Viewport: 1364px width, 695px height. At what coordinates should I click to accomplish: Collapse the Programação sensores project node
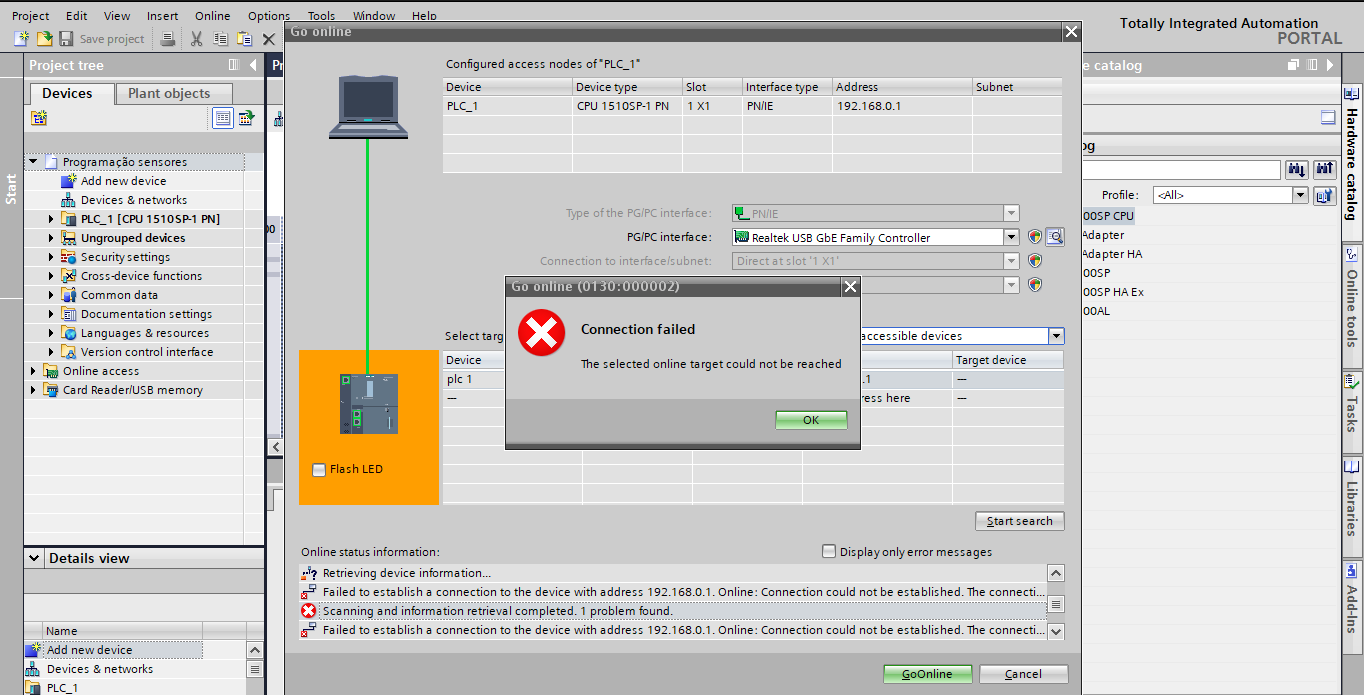point(33,162)
